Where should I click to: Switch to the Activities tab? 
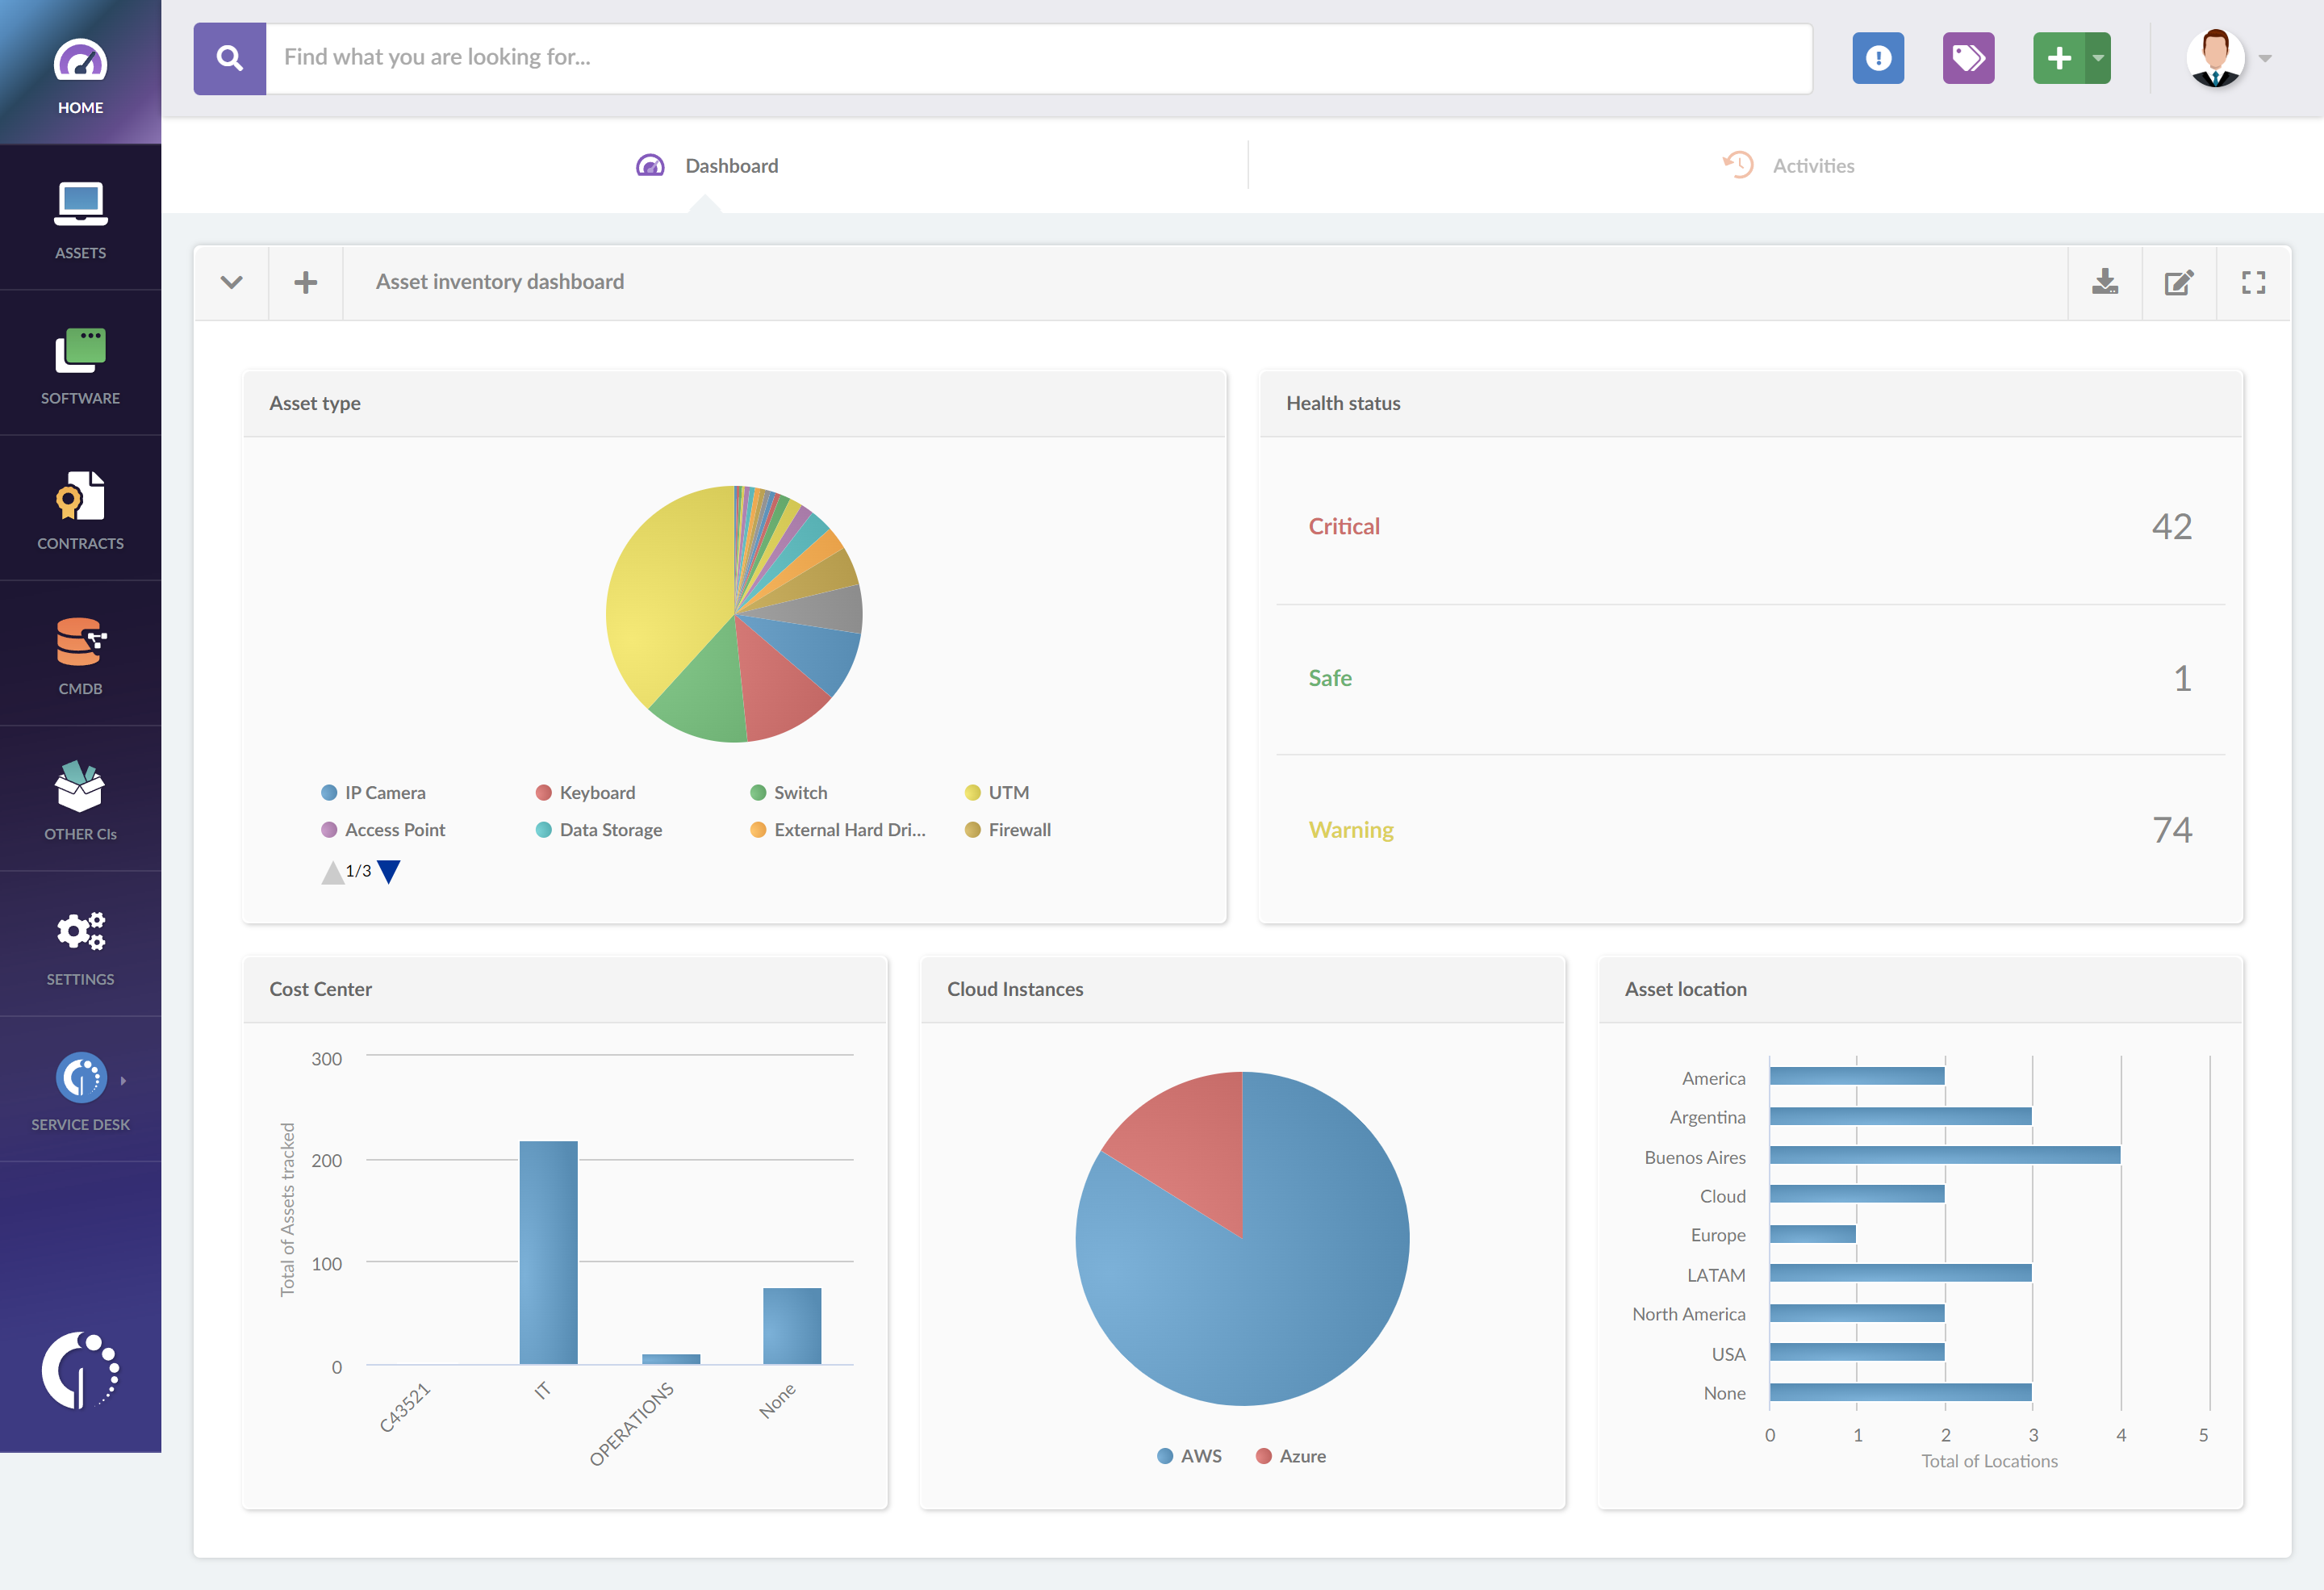1787,165
